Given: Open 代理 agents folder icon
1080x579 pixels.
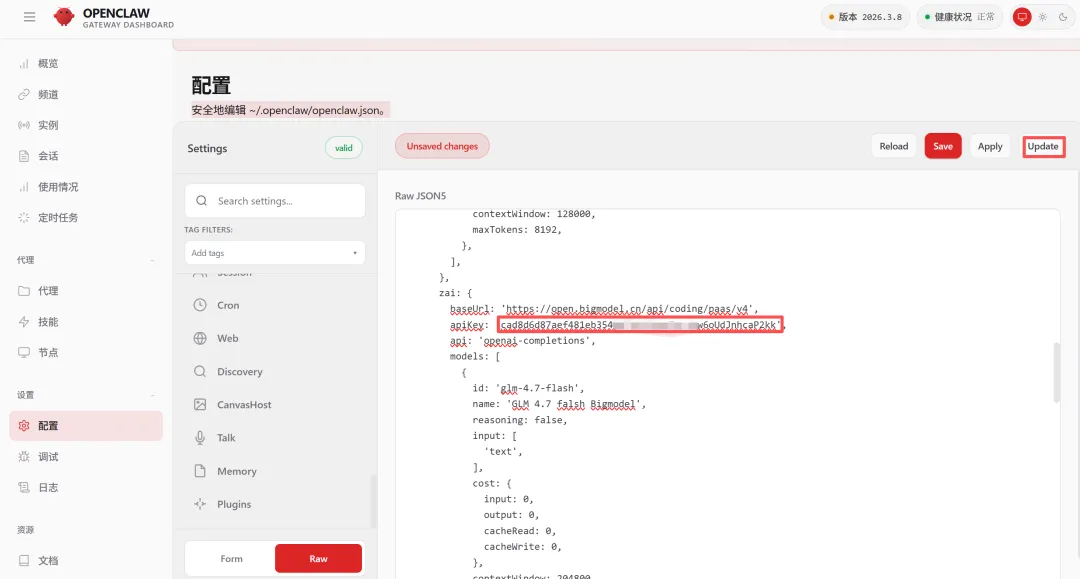Looking at the screenshot, I should (x=23, y=291).
